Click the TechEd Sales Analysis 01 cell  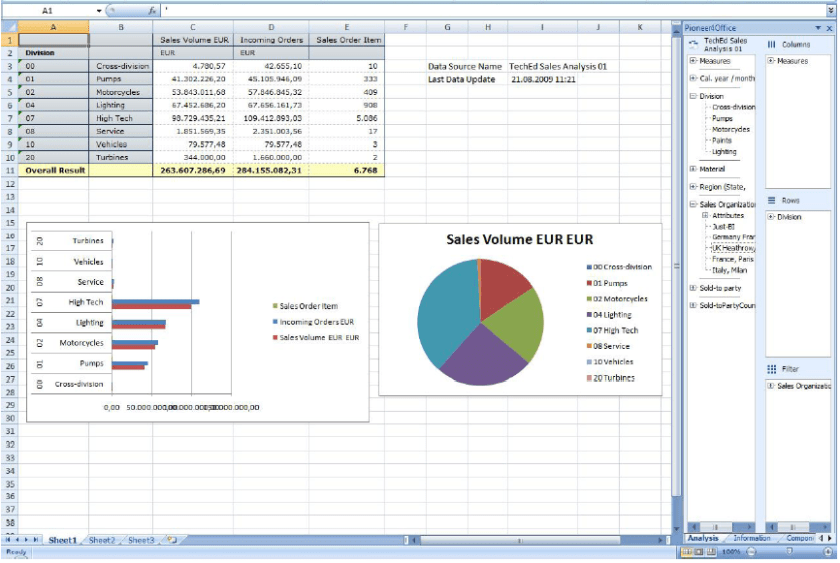557,66
